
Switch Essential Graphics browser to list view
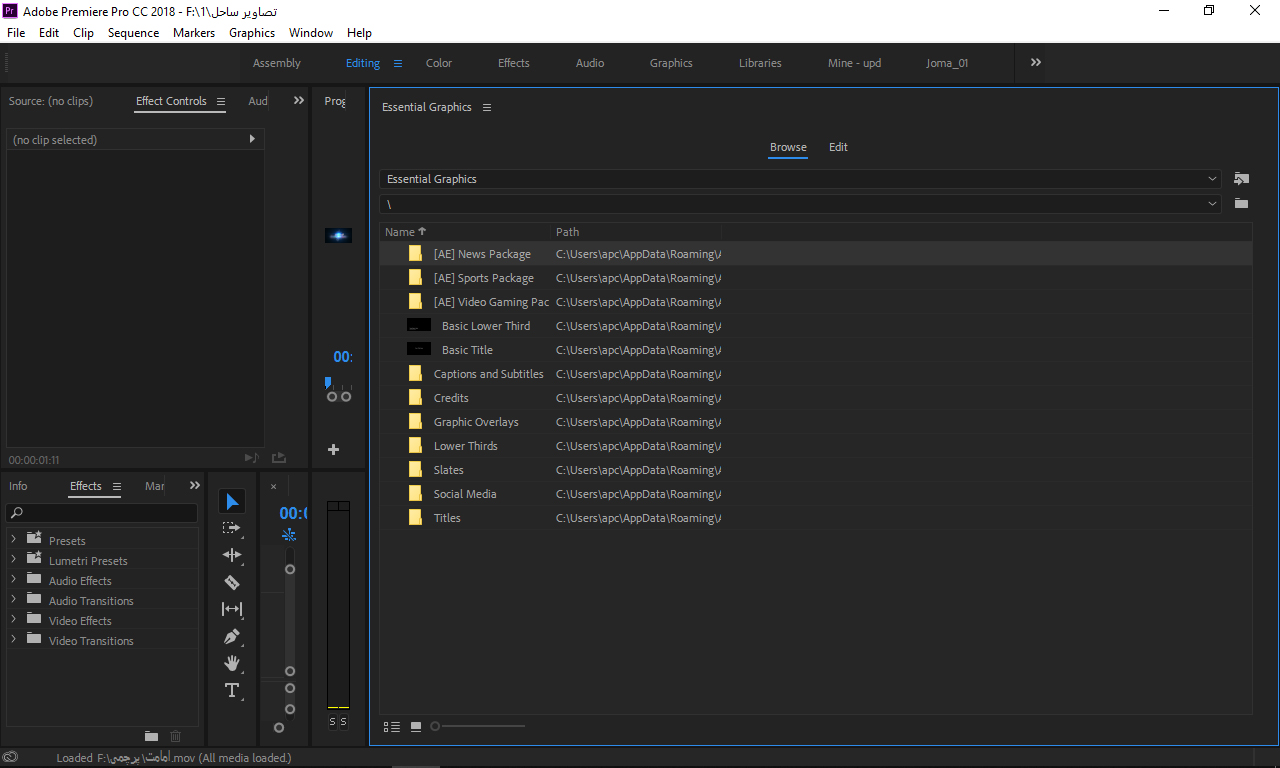point(392,726)
